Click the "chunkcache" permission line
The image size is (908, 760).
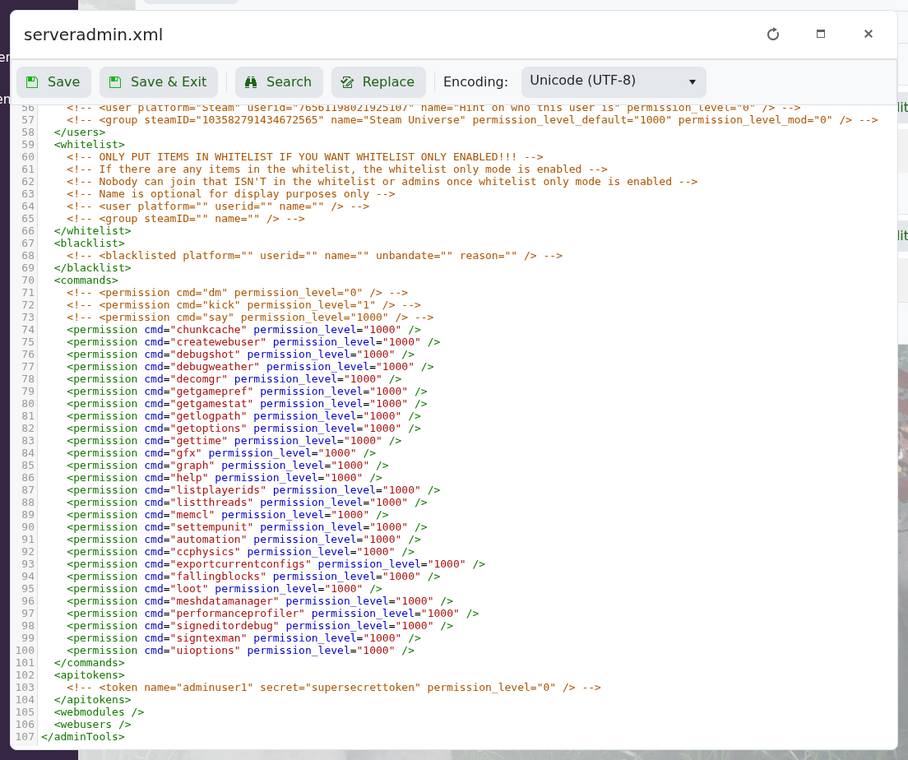coord(244,330)
